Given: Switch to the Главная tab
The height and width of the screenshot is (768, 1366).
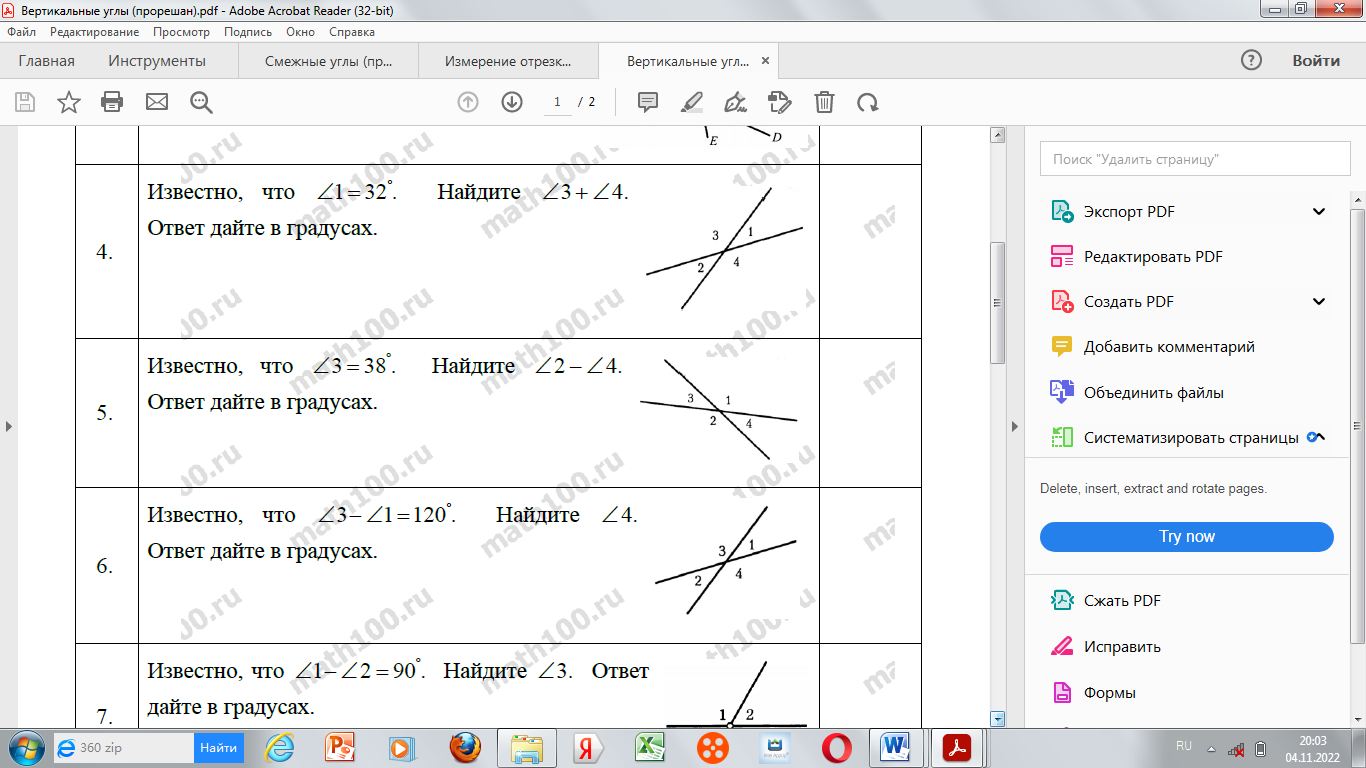Looking at the screenshot, I should pyautogui.click(x=46, y=61).
